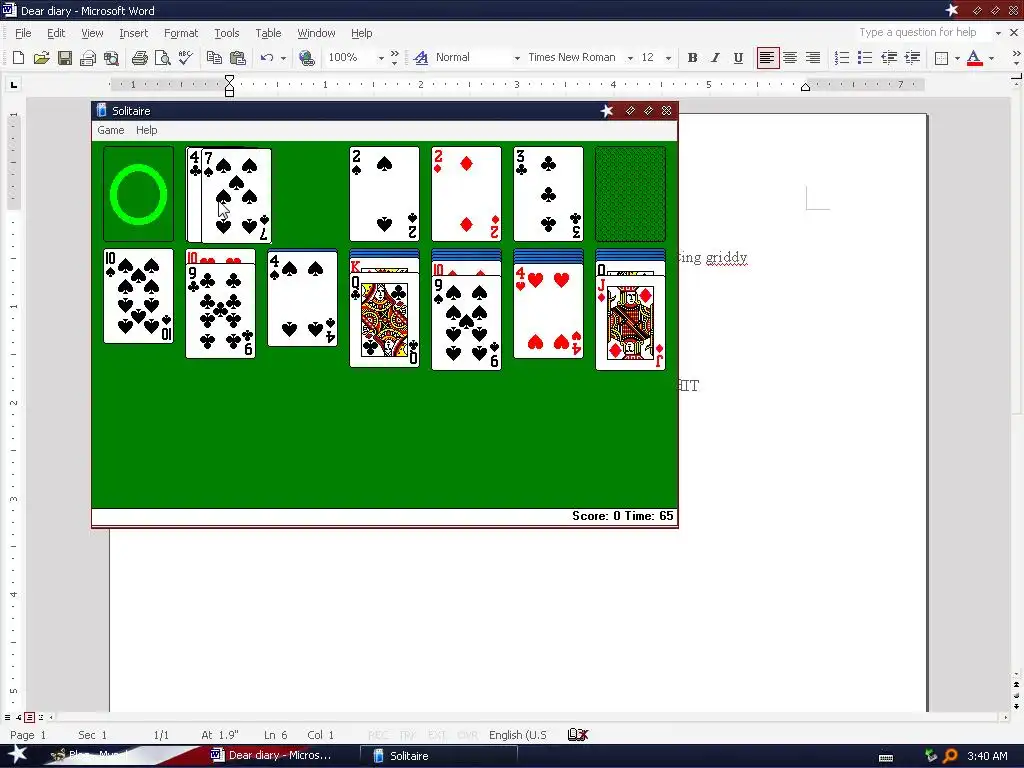The image size is (1024, 768).
Task: Click the Word document icon in title bar
Action: click(x=8, y=10)
